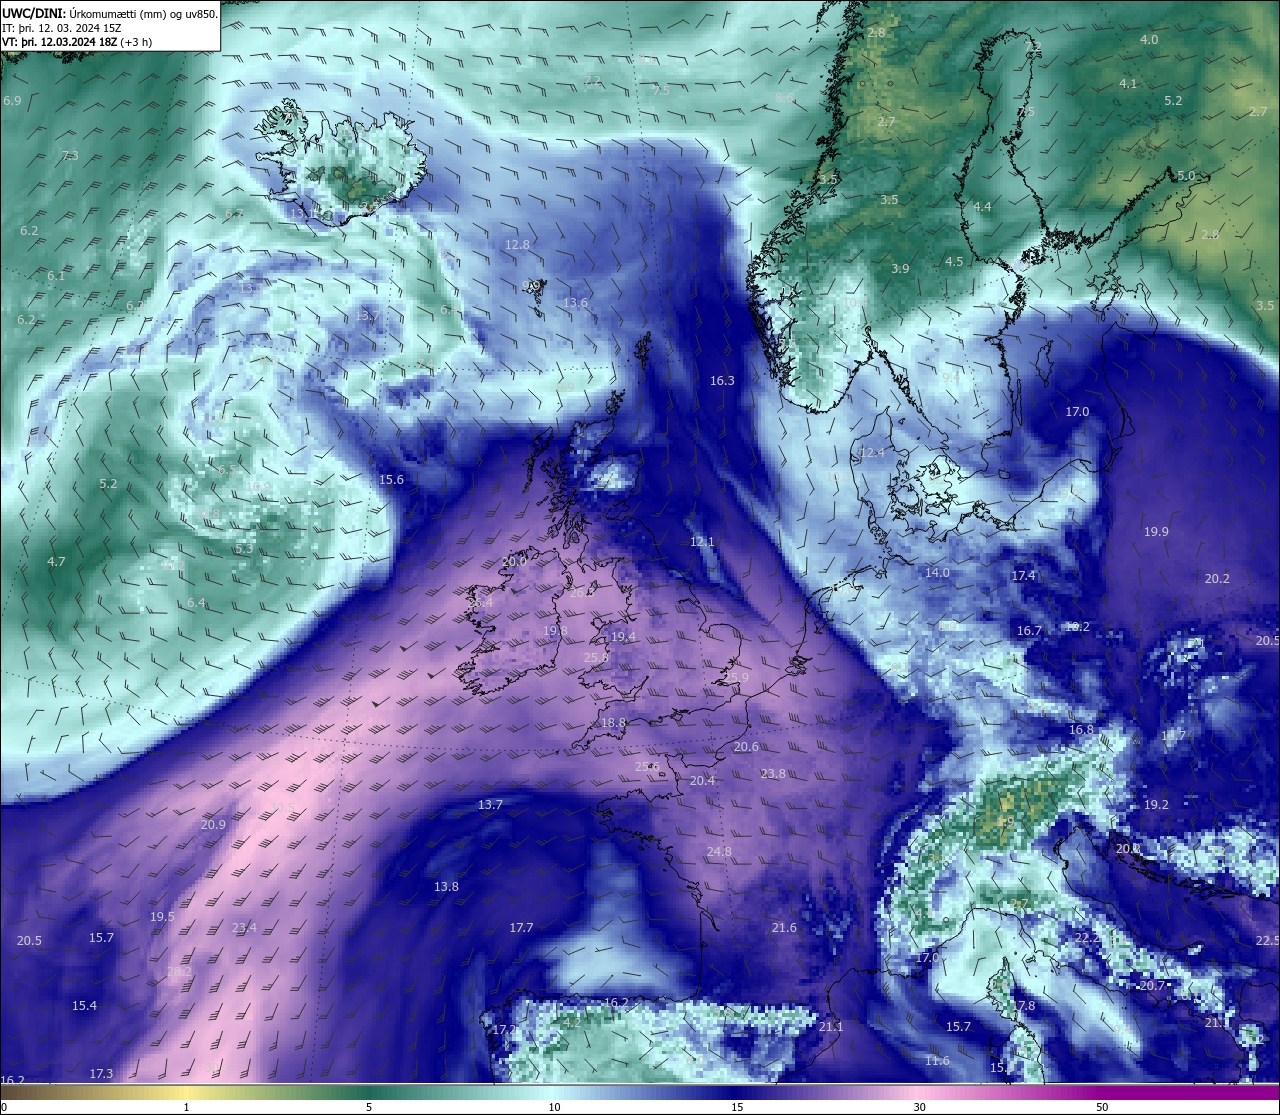Click the 17.8 value on the map

pyautogui.click(x=1023, y=1006)
